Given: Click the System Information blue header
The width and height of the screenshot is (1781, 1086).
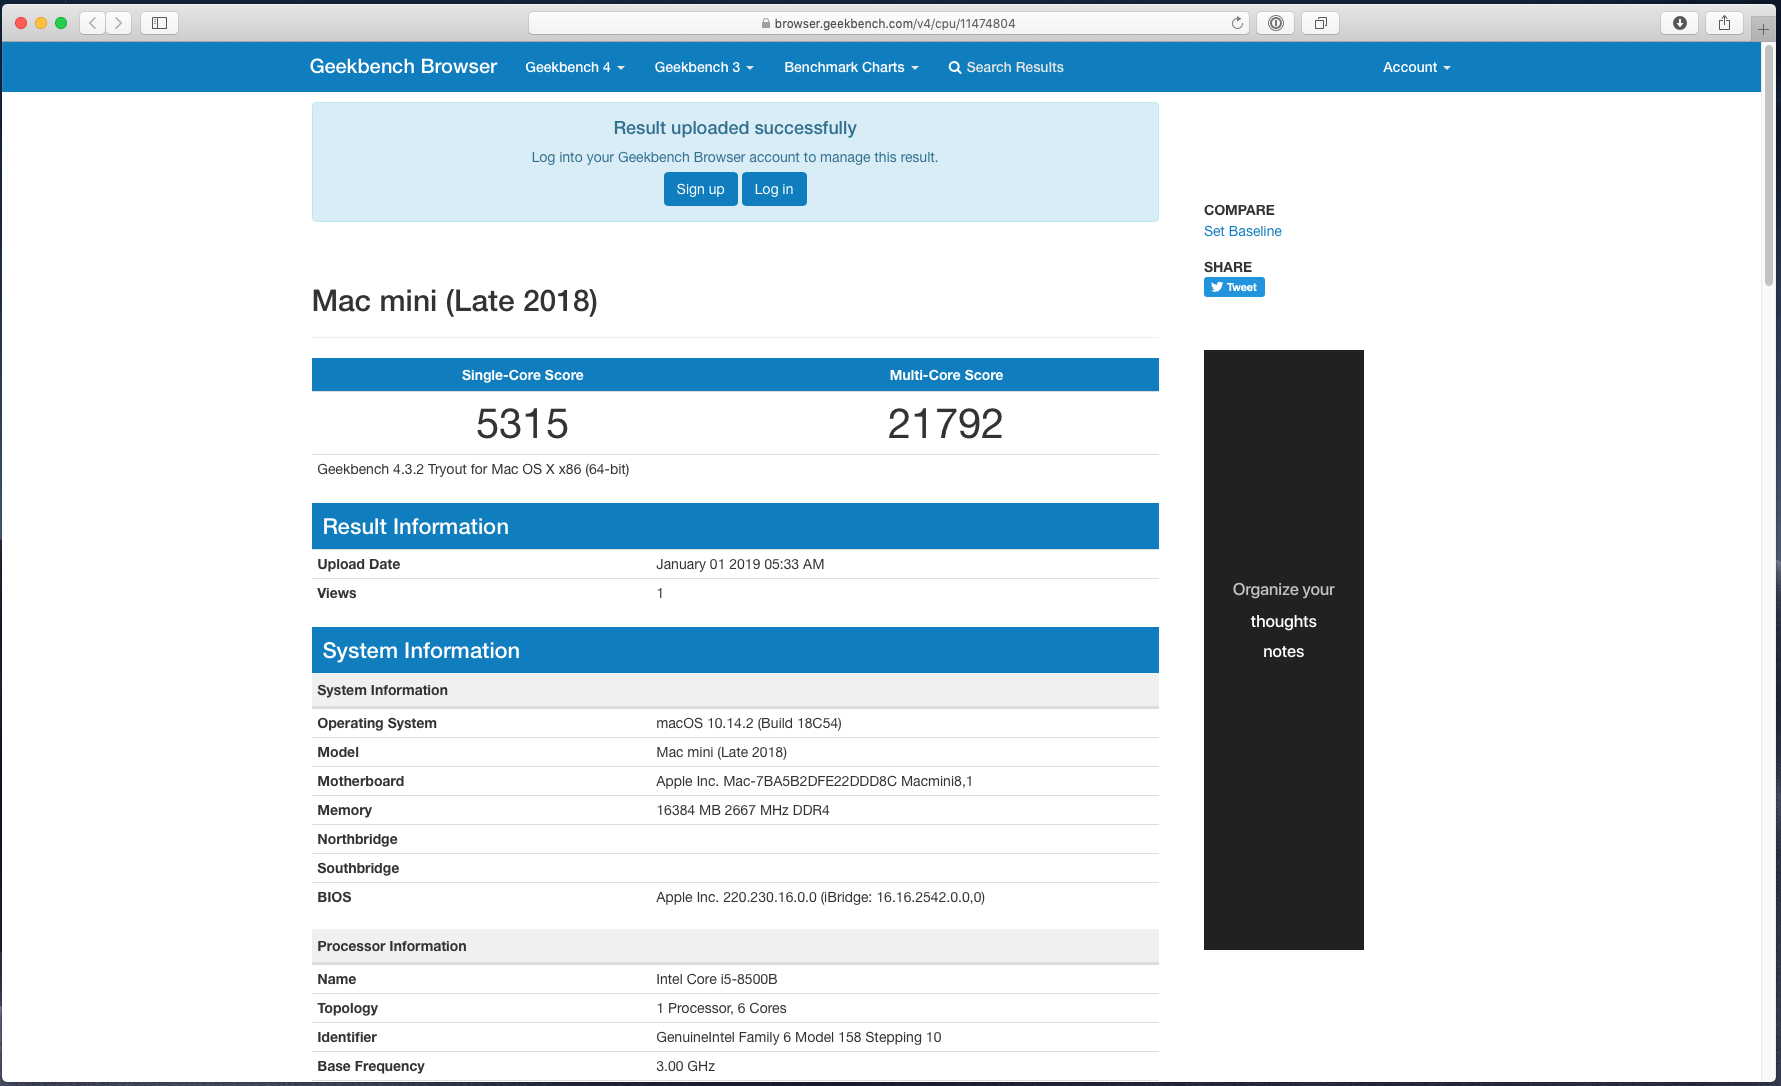Looking at the screenshot, I should click(x=735, y=650).
